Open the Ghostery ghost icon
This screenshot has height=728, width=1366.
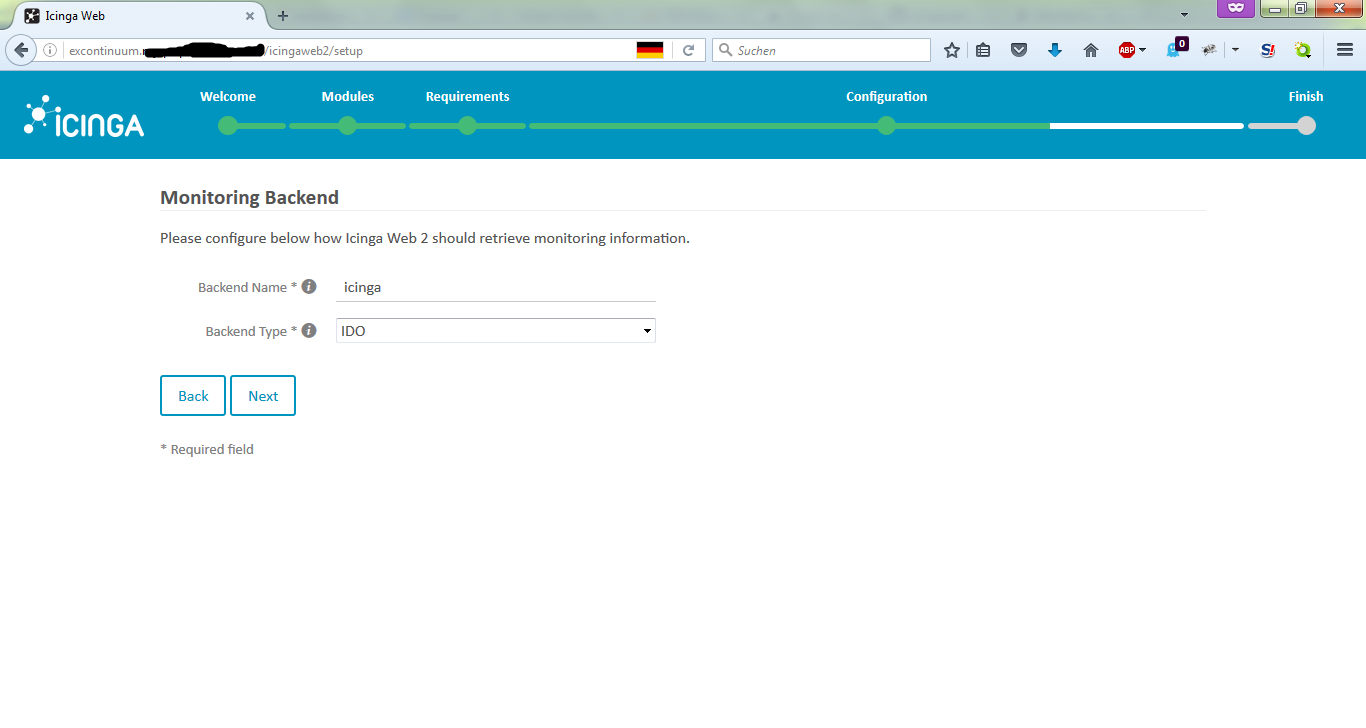click(x=1176, y=49)
